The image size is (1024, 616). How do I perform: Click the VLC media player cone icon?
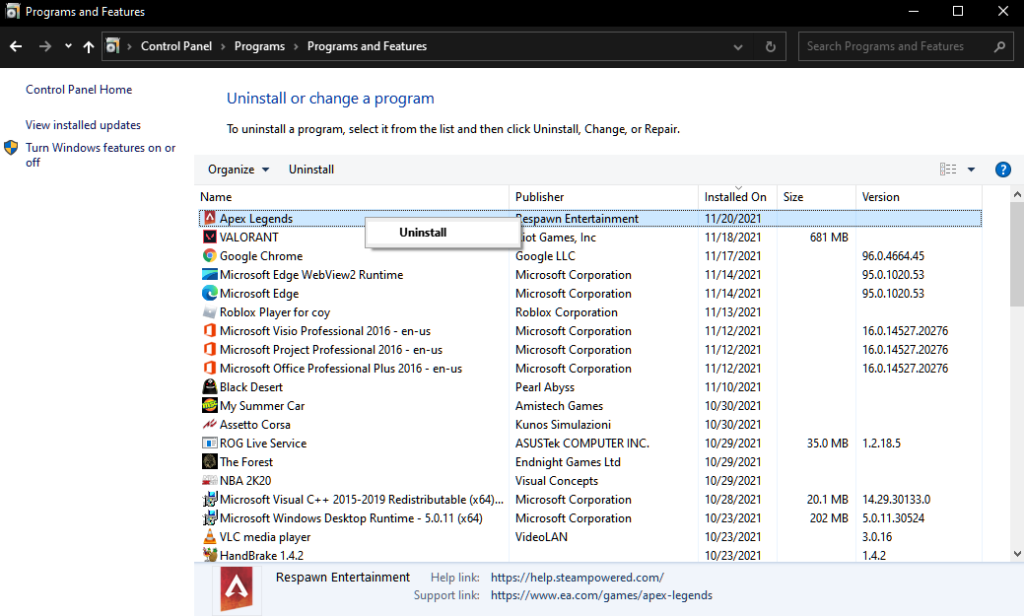210,536
